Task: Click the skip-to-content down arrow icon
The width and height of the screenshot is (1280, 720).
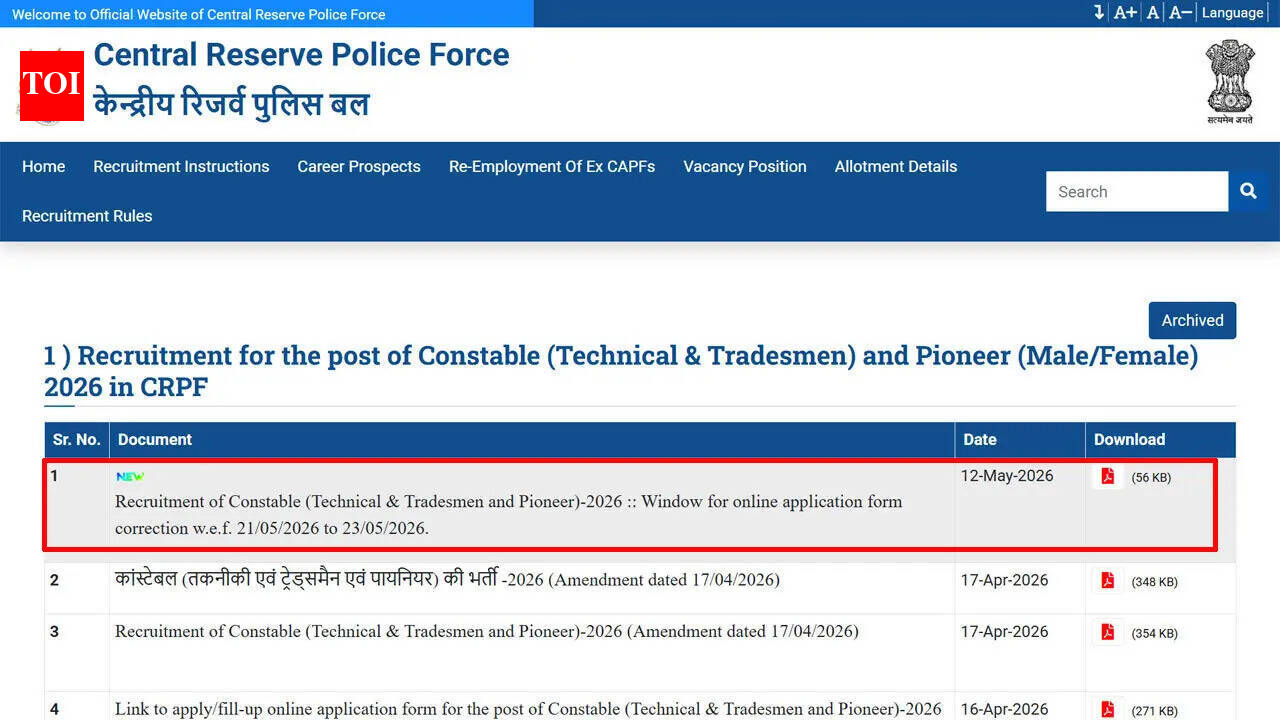Action: (x=1099, y=12)
